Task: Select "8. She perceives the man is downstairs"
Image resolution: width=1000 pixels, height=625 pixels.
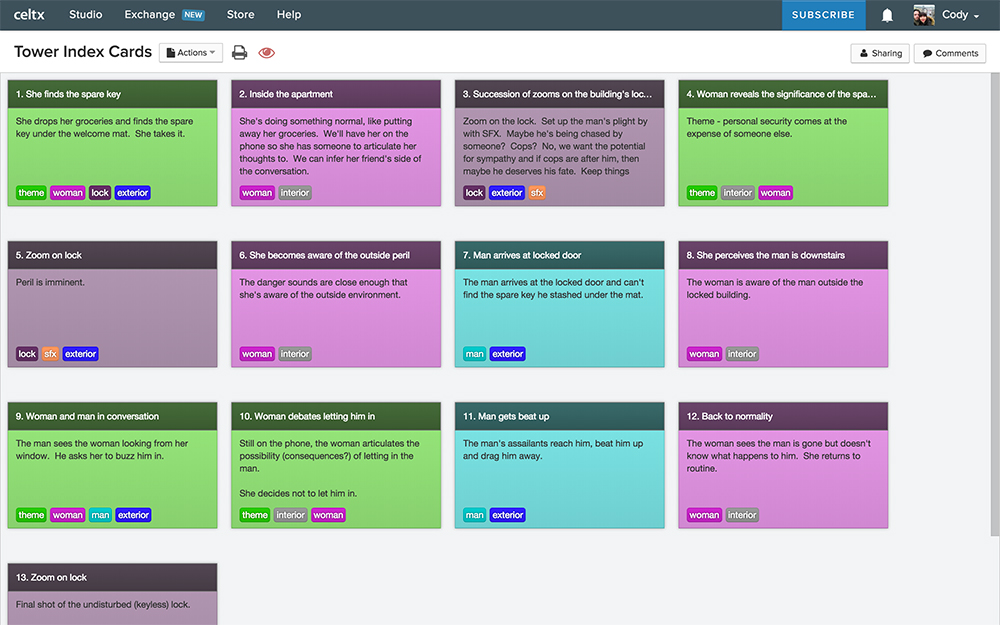Action: 783,255
